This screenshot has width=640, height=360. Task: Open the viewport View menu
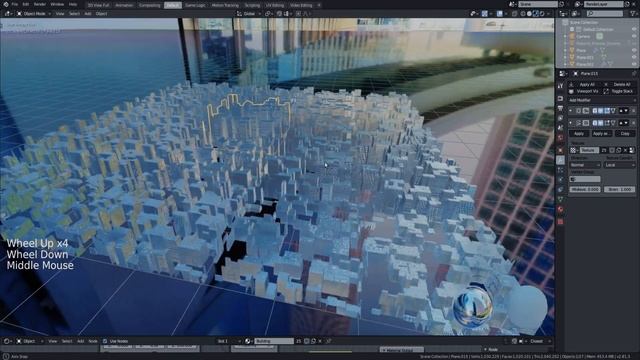pyautogui.click(x=60, y=13)
